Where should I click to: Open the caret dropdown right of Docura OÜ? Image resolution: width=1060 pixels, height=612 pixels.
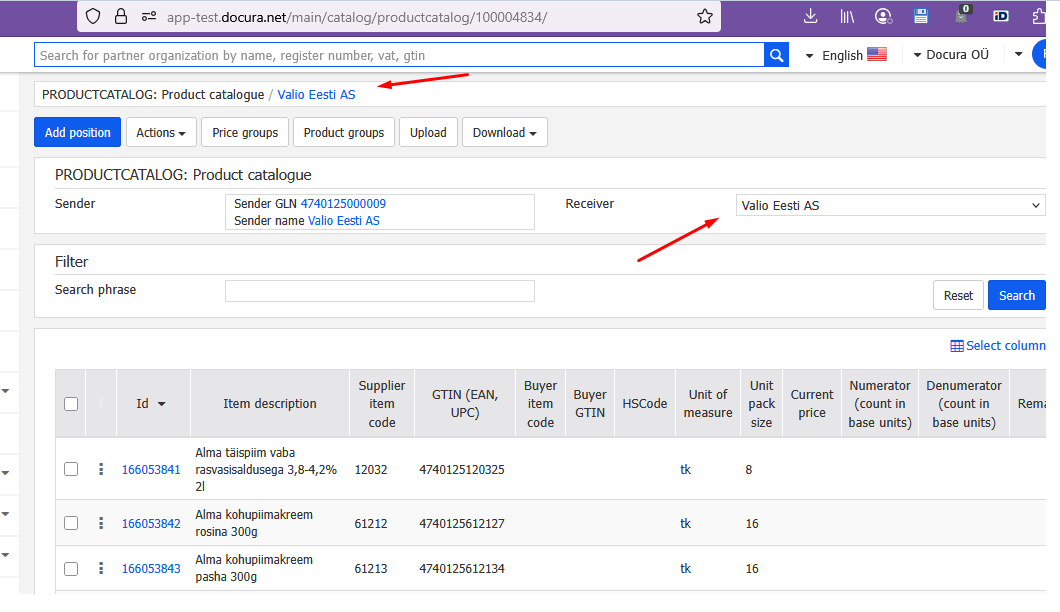point(1019,54)
